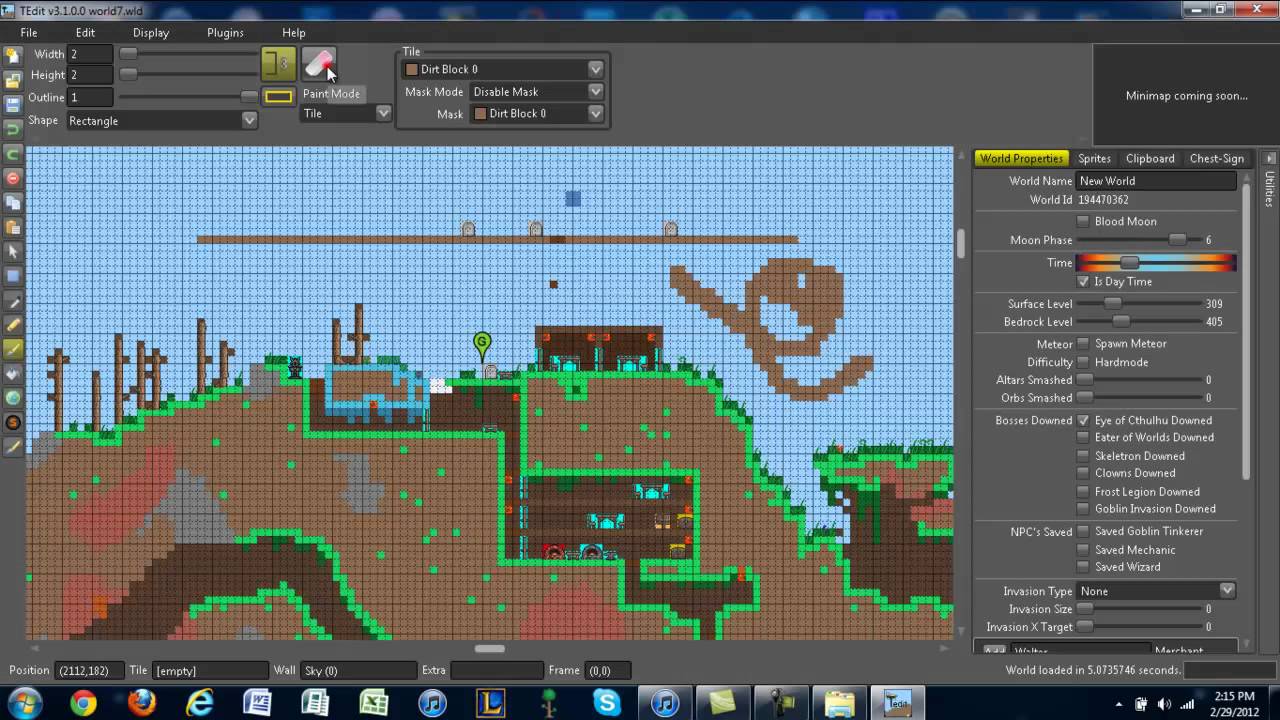The width and height of the screenshot is (1280, 720).
Task: Toggle the Eraser paint mode button
Action: pyautogui.click(x=318, y=64)
